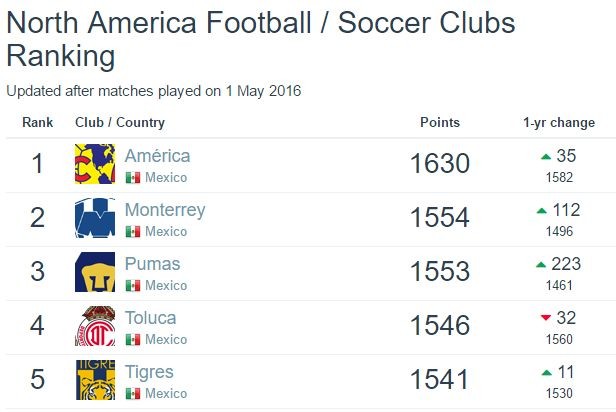Image resolution: width=616 pixels, height=412 pixels.
Task: Click the Monterrey club crest logo
Action: [95, 218]
